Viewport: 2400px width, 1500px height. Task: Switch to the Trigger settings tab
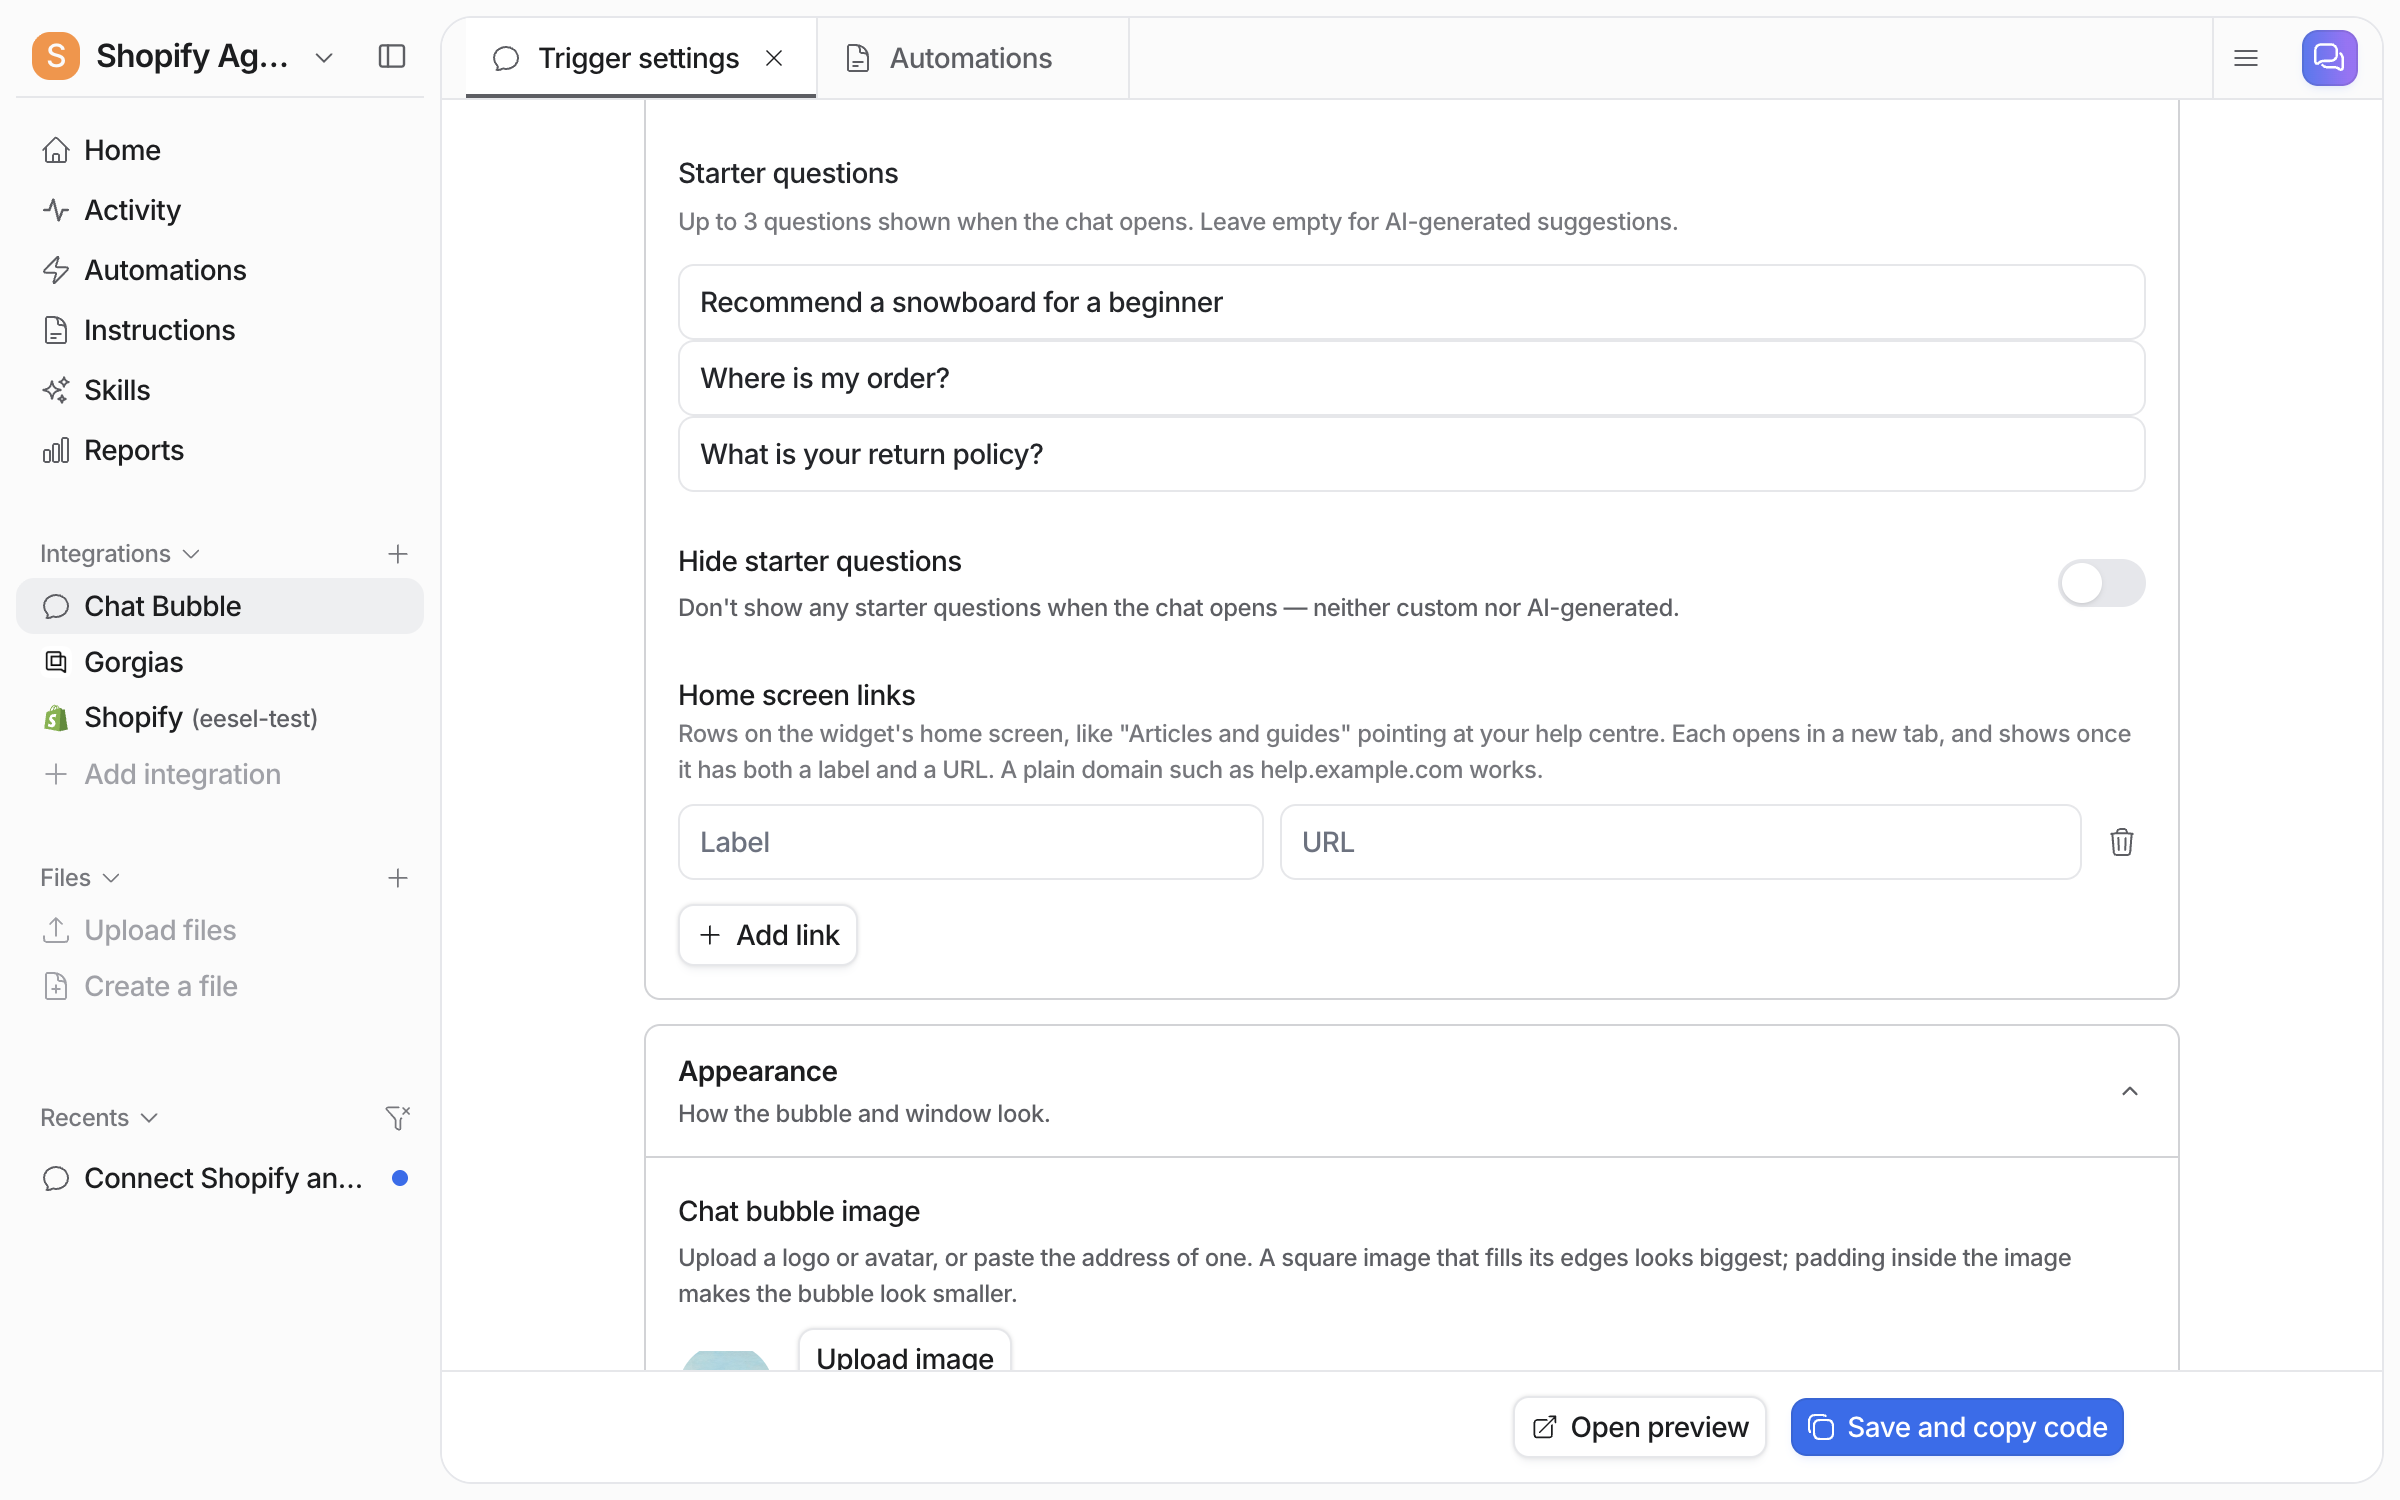point(640,58)
